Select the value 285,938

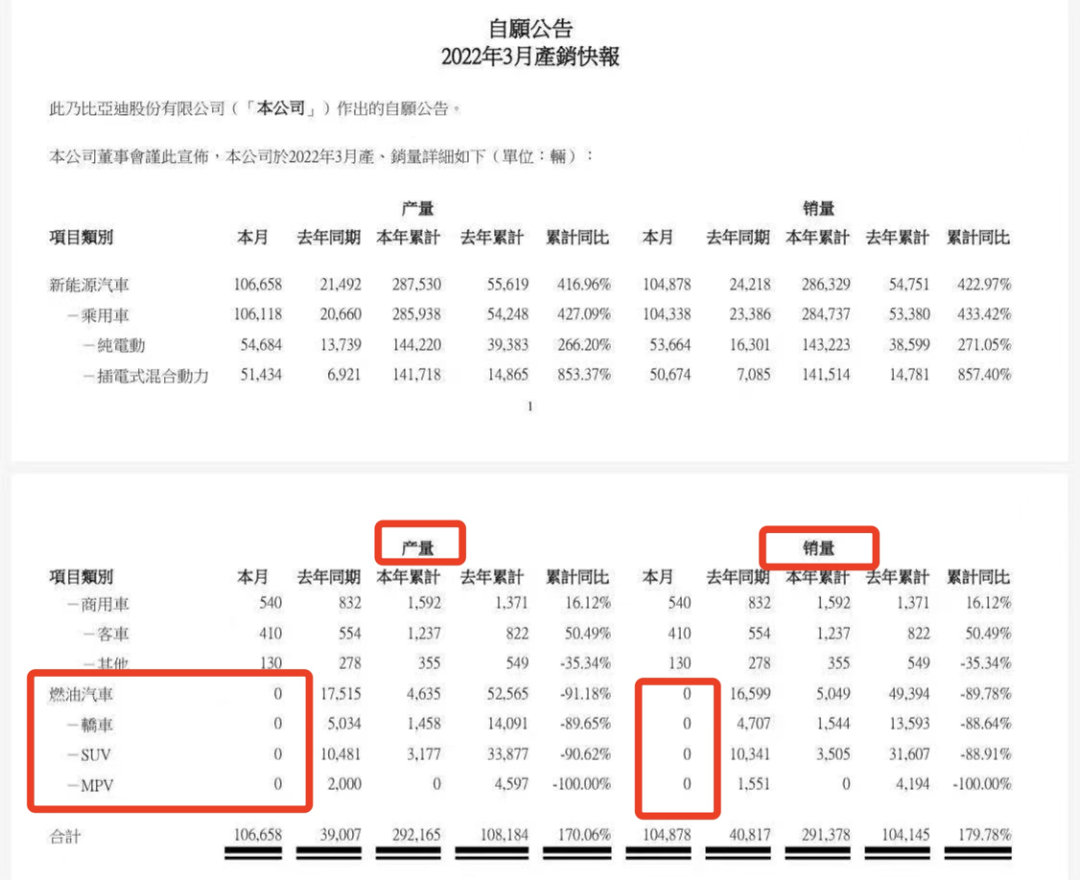point(417,314)
